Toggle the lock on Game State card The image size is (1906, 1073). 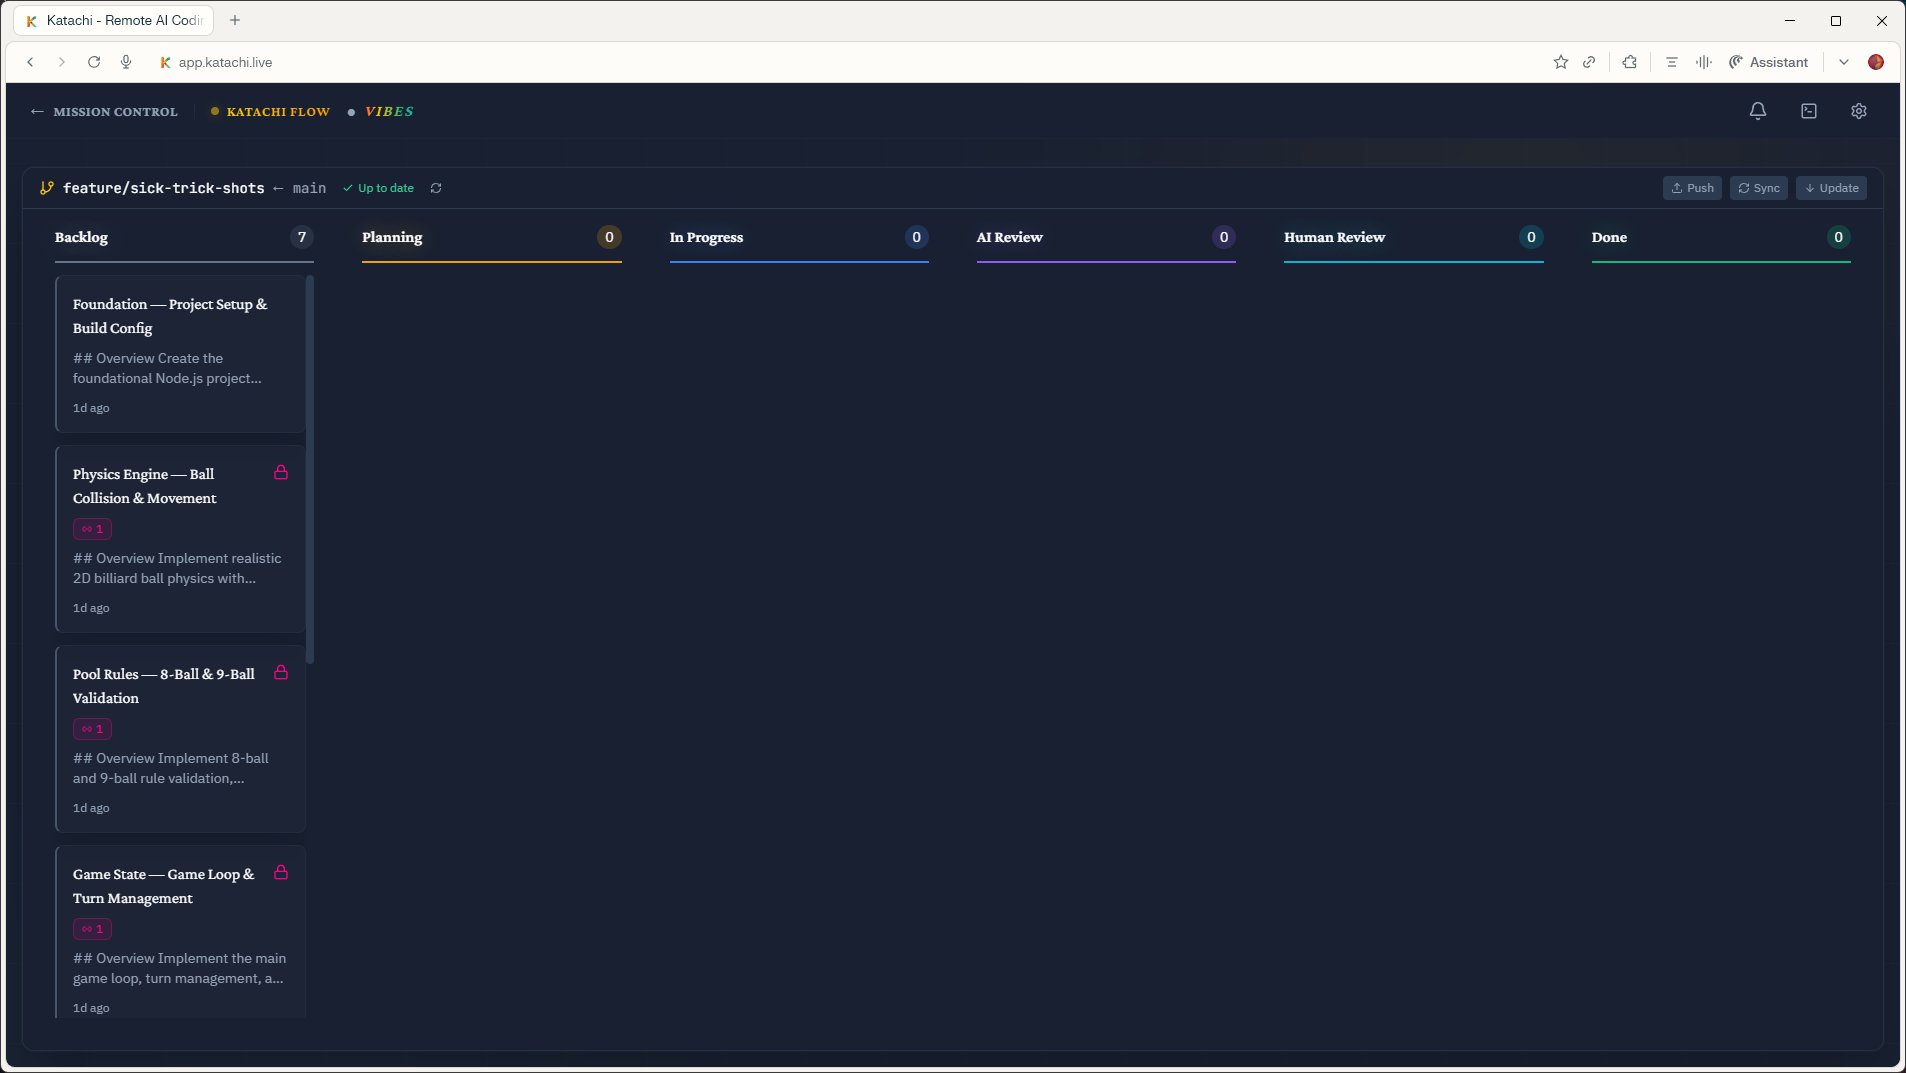point(281,873)
